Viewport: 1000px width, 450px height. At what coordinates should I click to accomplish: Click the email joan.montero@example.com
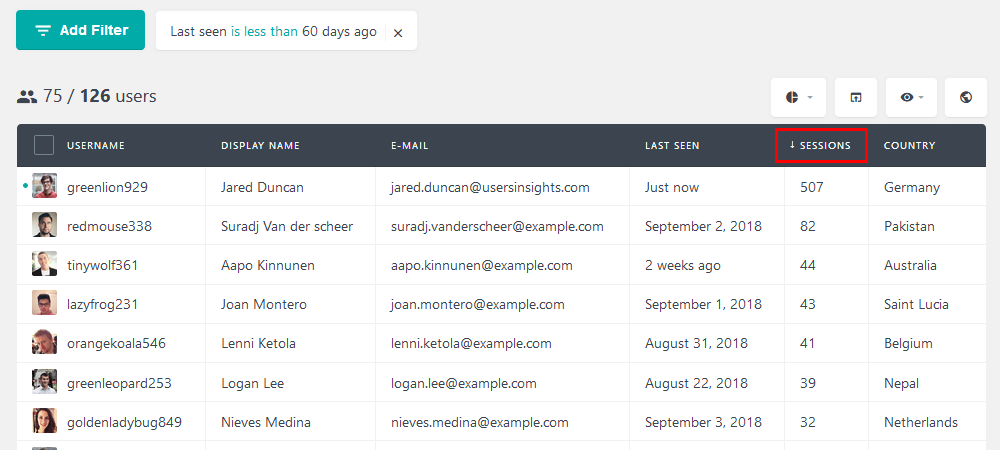point(478,305)
